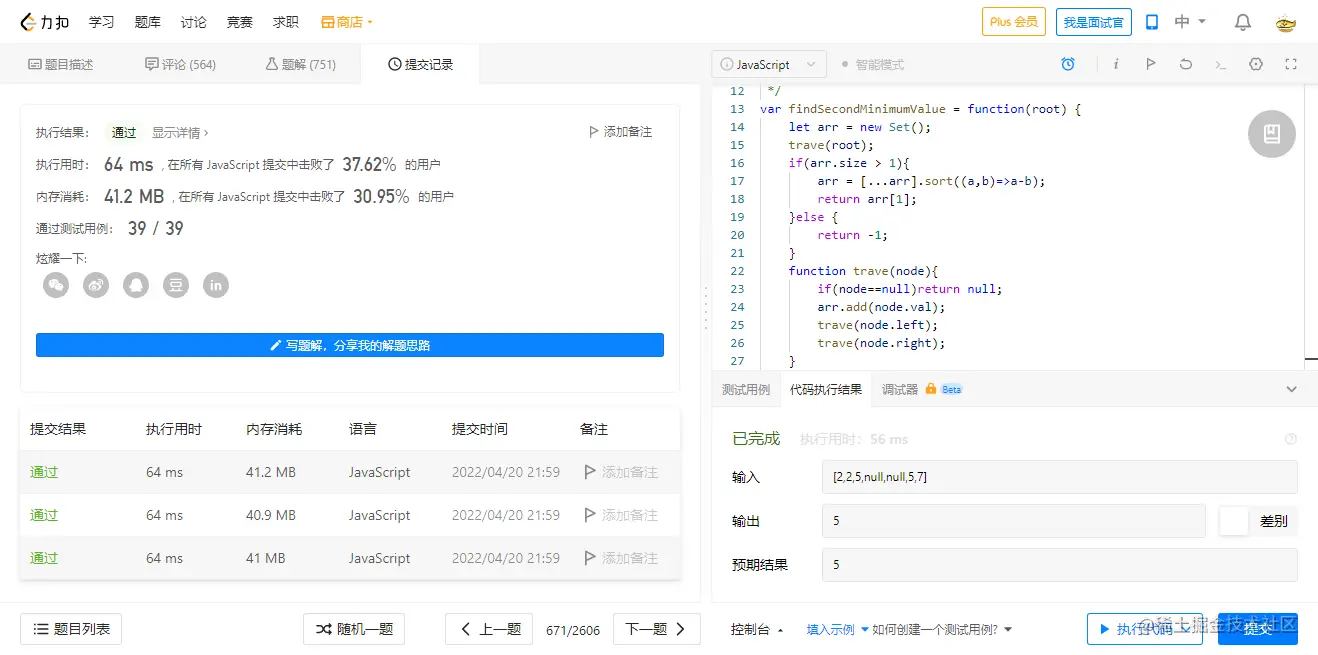Toggle the 控制台 console panel

click(x=757, y=629)
